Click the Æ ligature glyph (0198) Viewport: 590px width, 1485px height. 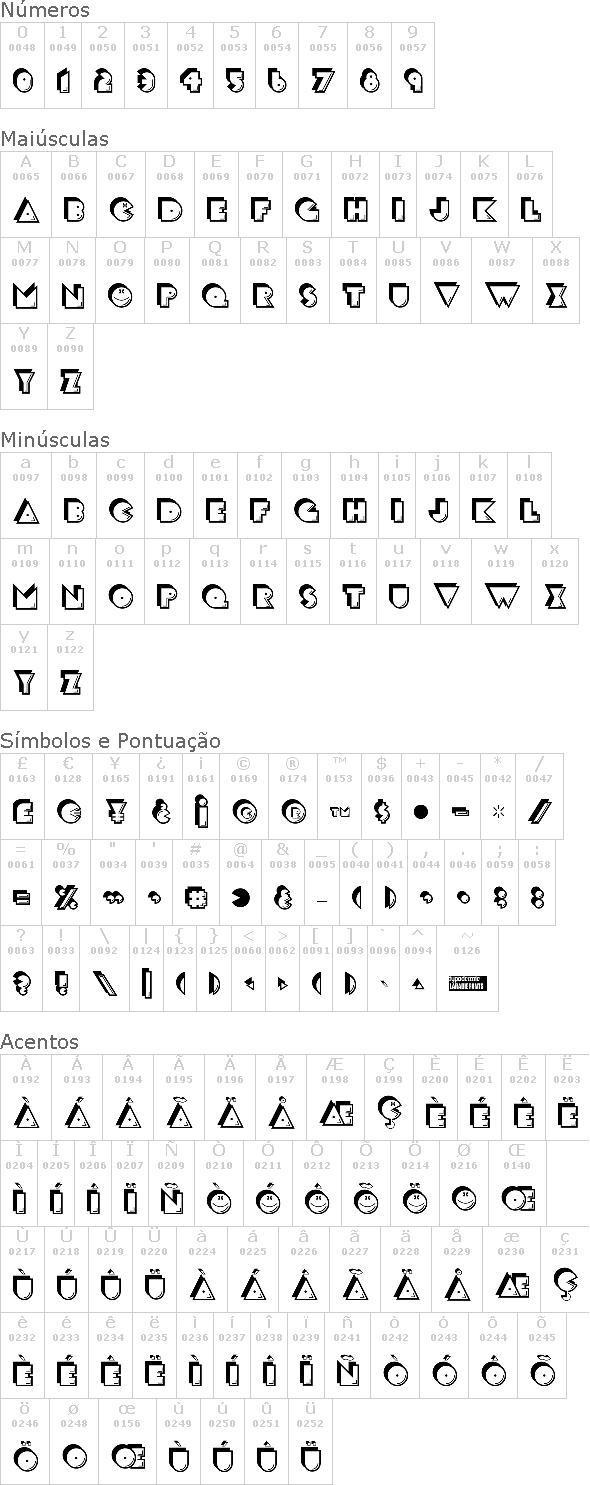click(x=335, y=1113)
